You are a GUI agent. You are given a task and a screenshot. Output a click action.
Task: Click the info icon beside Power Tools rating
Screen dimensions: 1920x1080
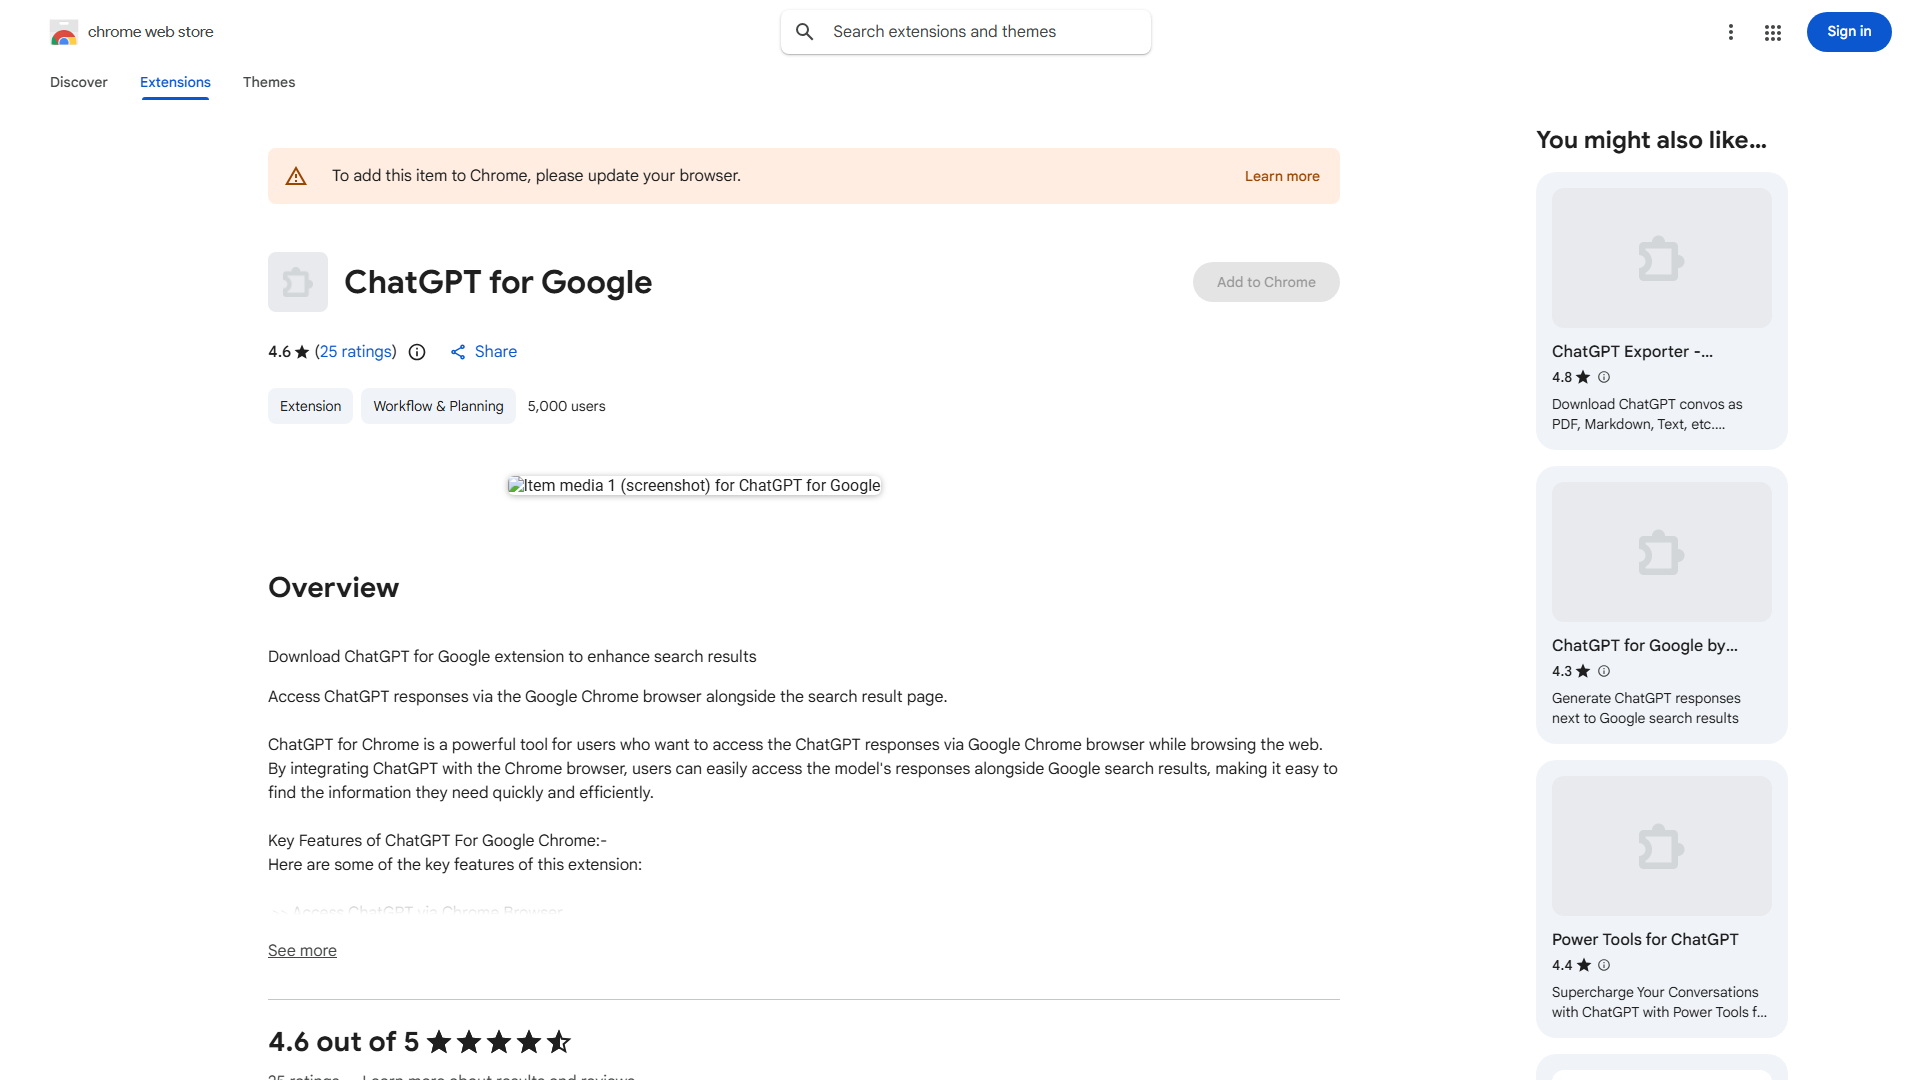click(x=1604, y=965)
